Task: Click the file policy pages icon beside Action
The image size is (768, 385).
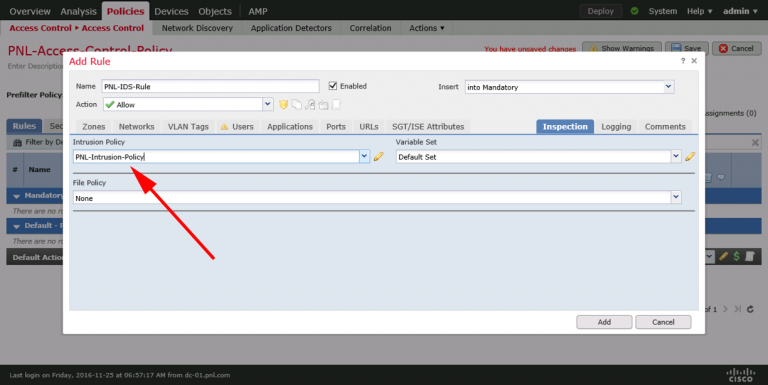Action: 297,104
